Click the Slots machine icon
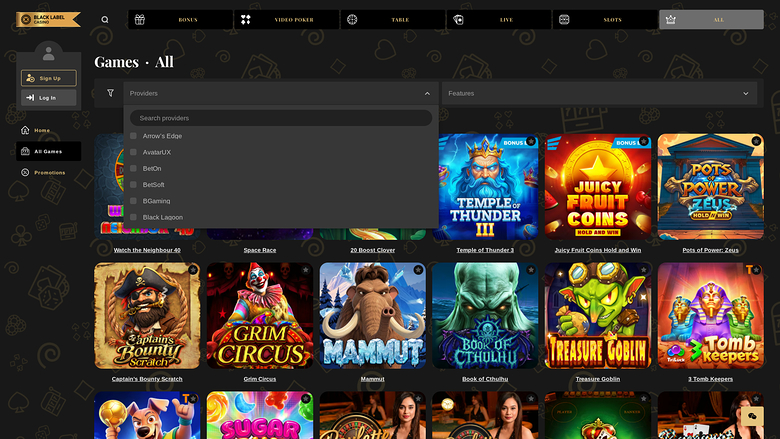The height and width of the screenshot is (439, 780). (x=564, y=19)
